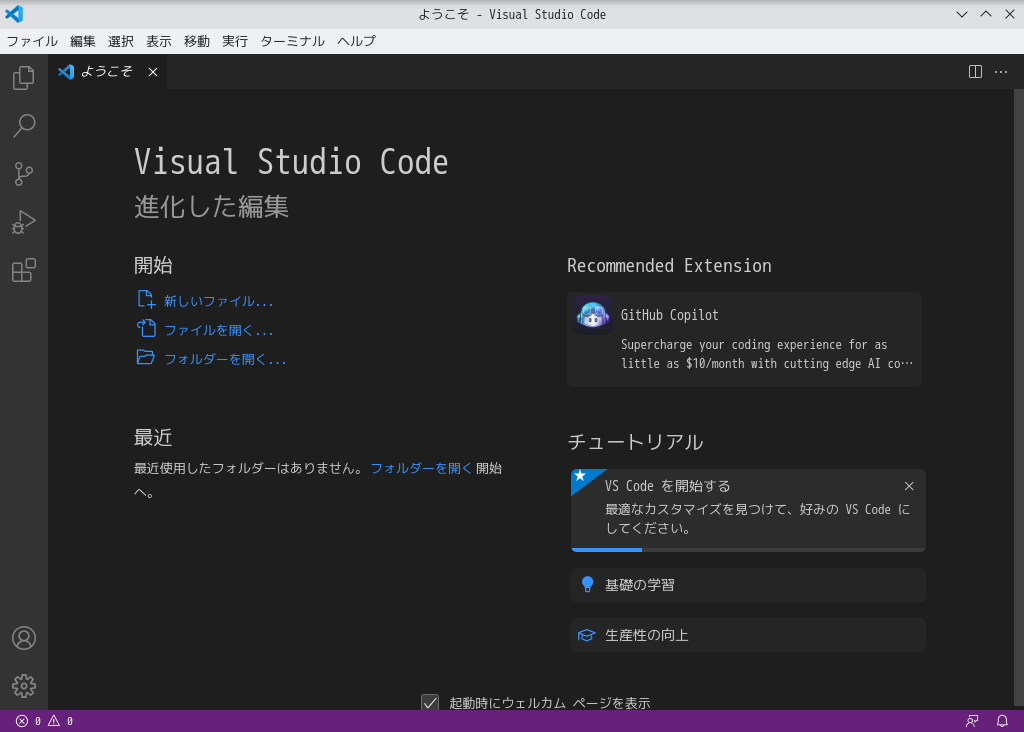Screen dimensions: 1024x732
Task: Open the 移動 menu
Action: point(197,41)
